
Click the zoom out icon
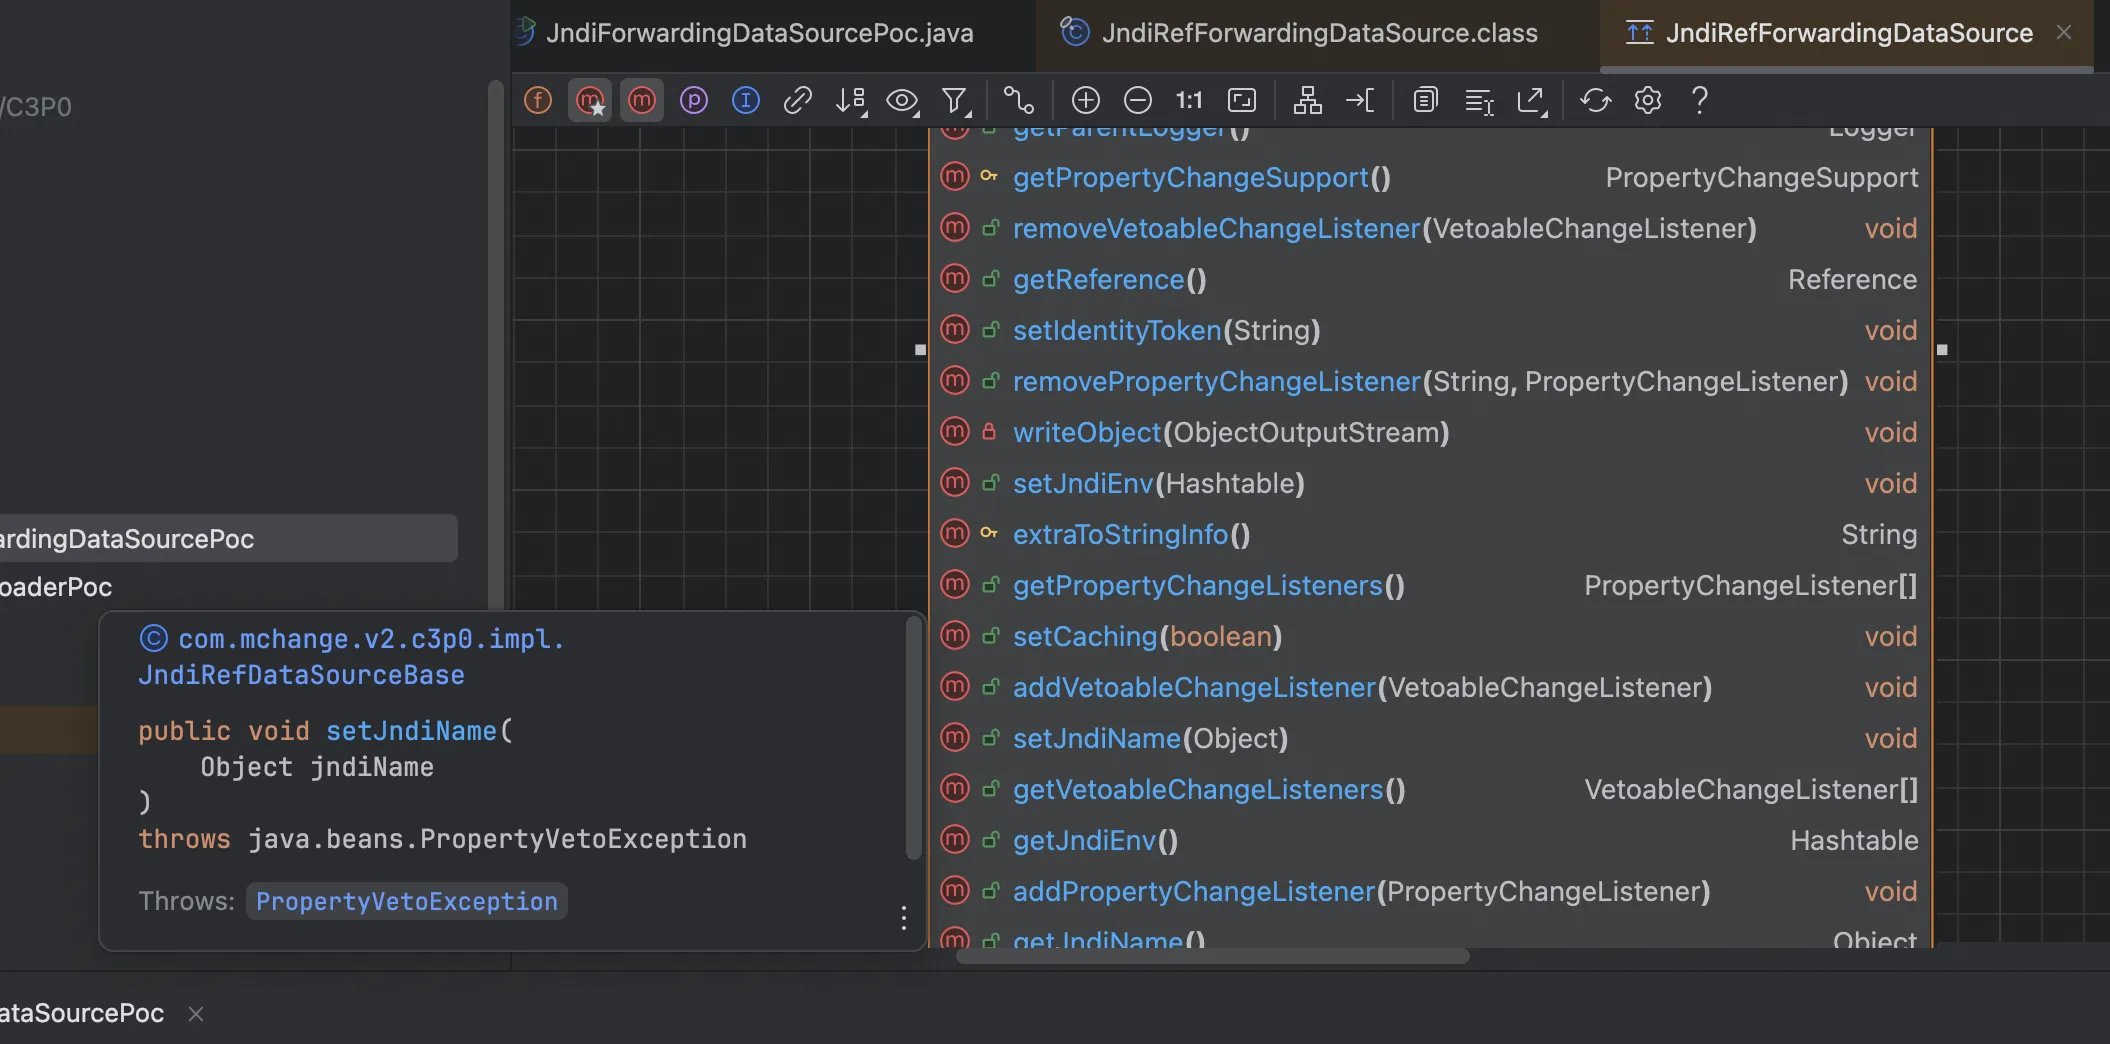tap(1138, 100)
